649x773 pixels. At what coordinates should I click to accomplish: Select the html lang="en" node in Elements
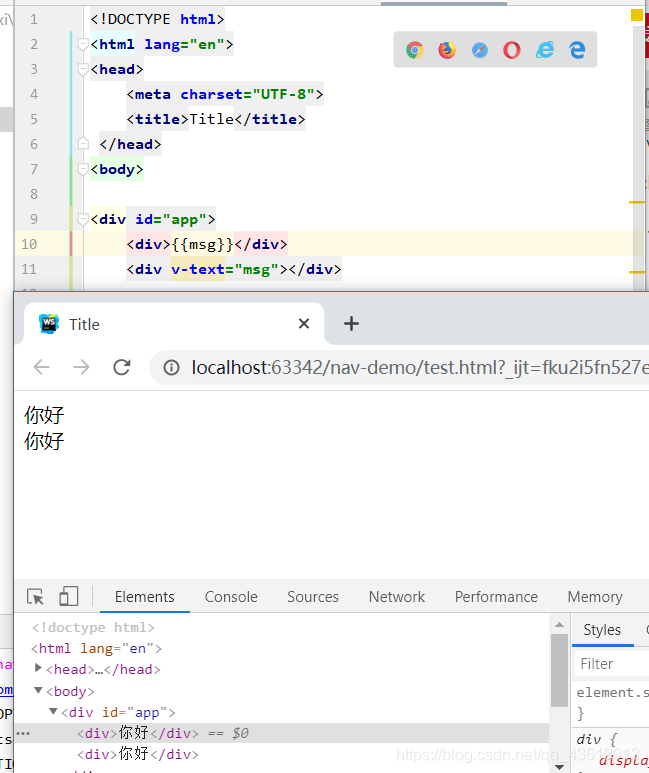coord(97,648)
